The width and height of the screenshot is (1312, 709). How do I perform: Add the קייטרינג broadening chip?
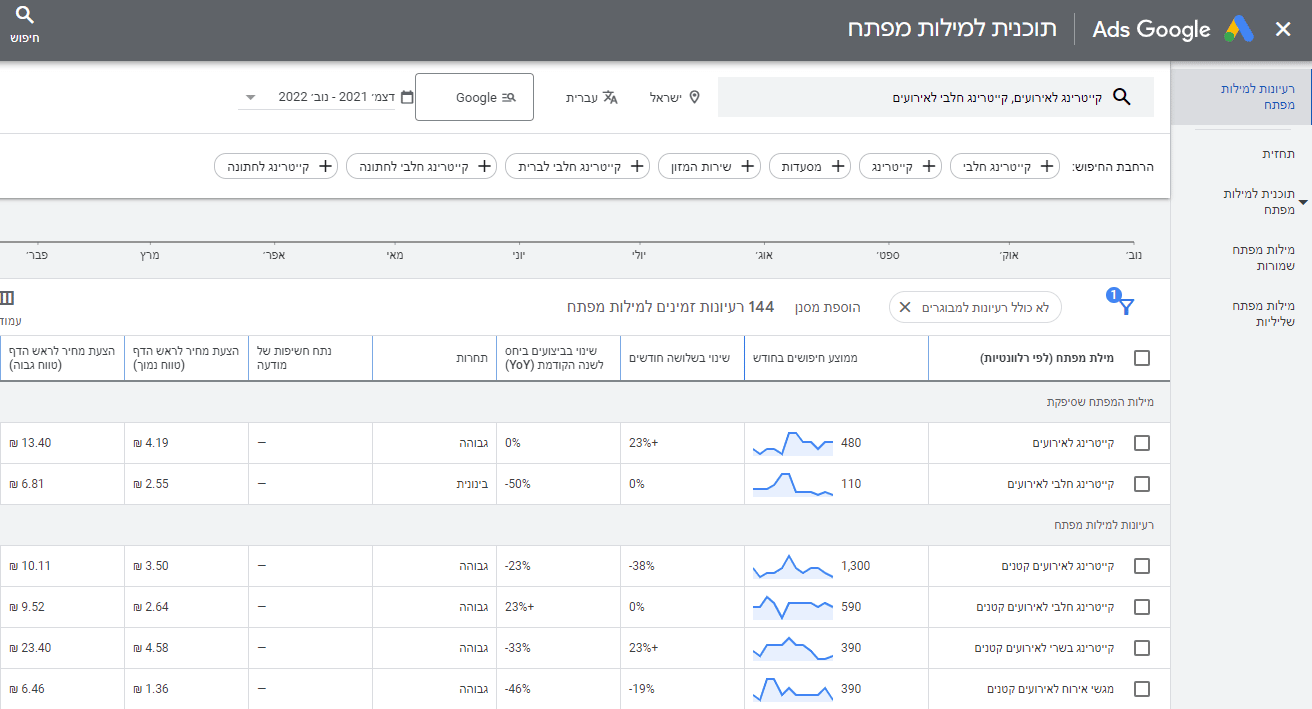tap(900, 166)
